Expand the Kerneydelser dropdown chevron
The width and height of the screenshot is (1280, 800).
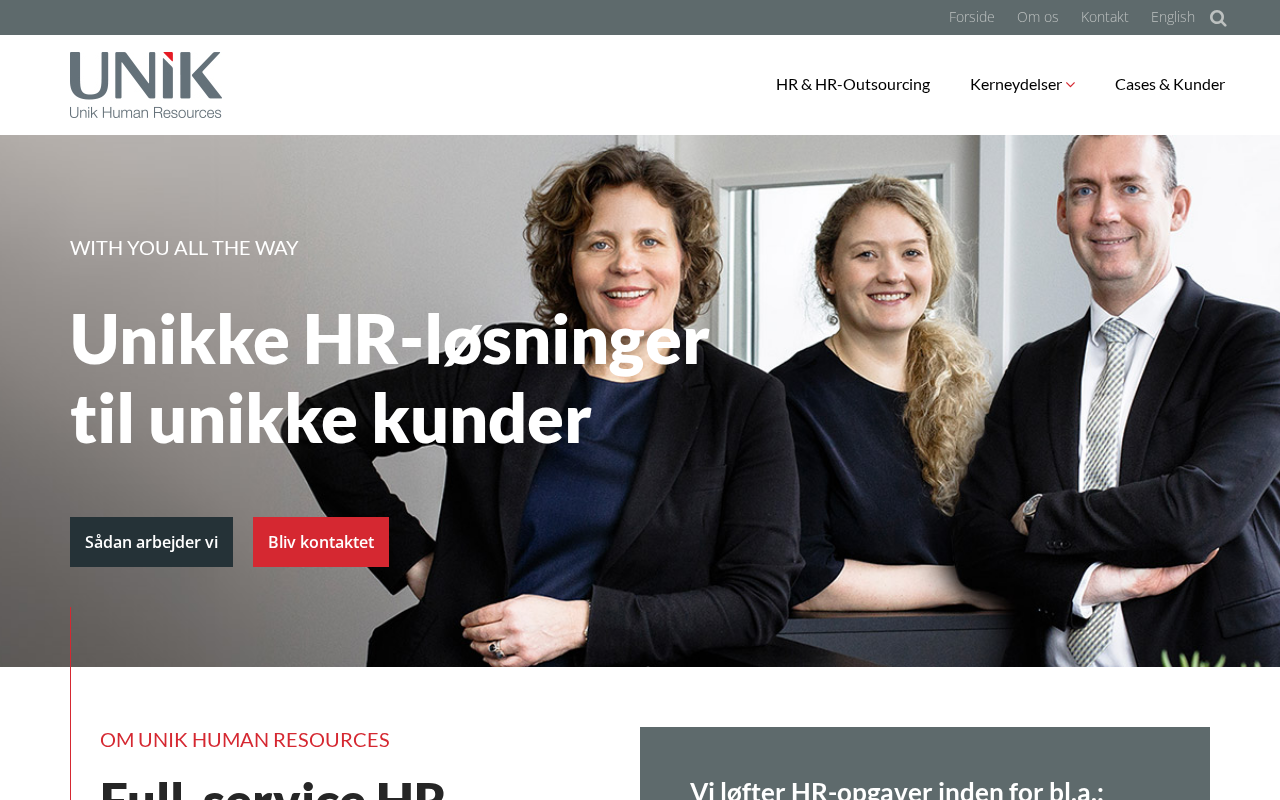click(x=1071, y=85)
